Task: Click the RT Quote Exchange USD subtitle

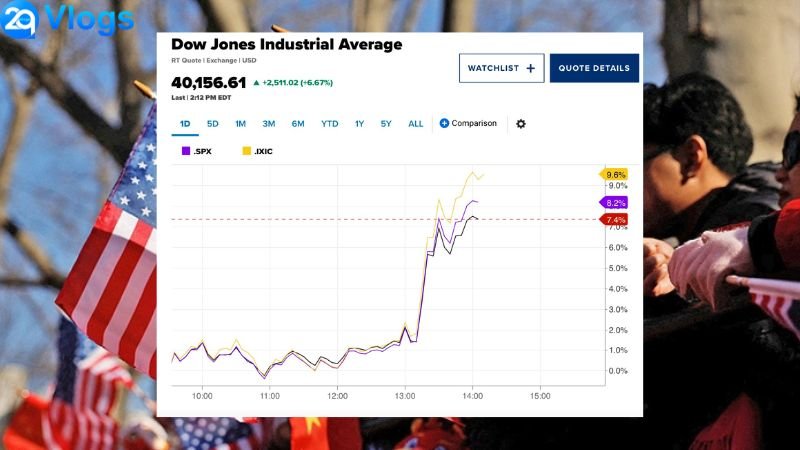Action: [x=214, y=60]
